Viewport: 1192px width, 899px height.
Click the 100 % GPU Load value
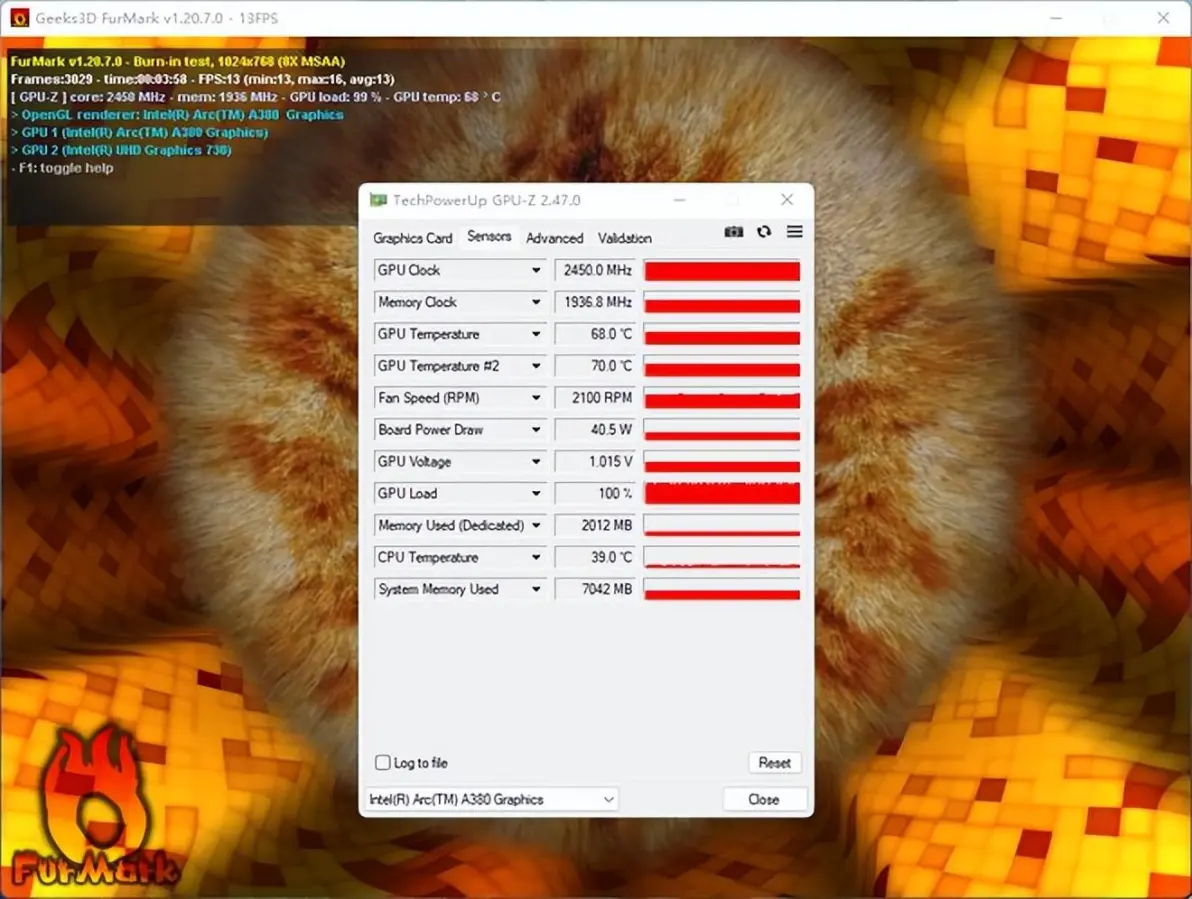(x=596, y=494)
